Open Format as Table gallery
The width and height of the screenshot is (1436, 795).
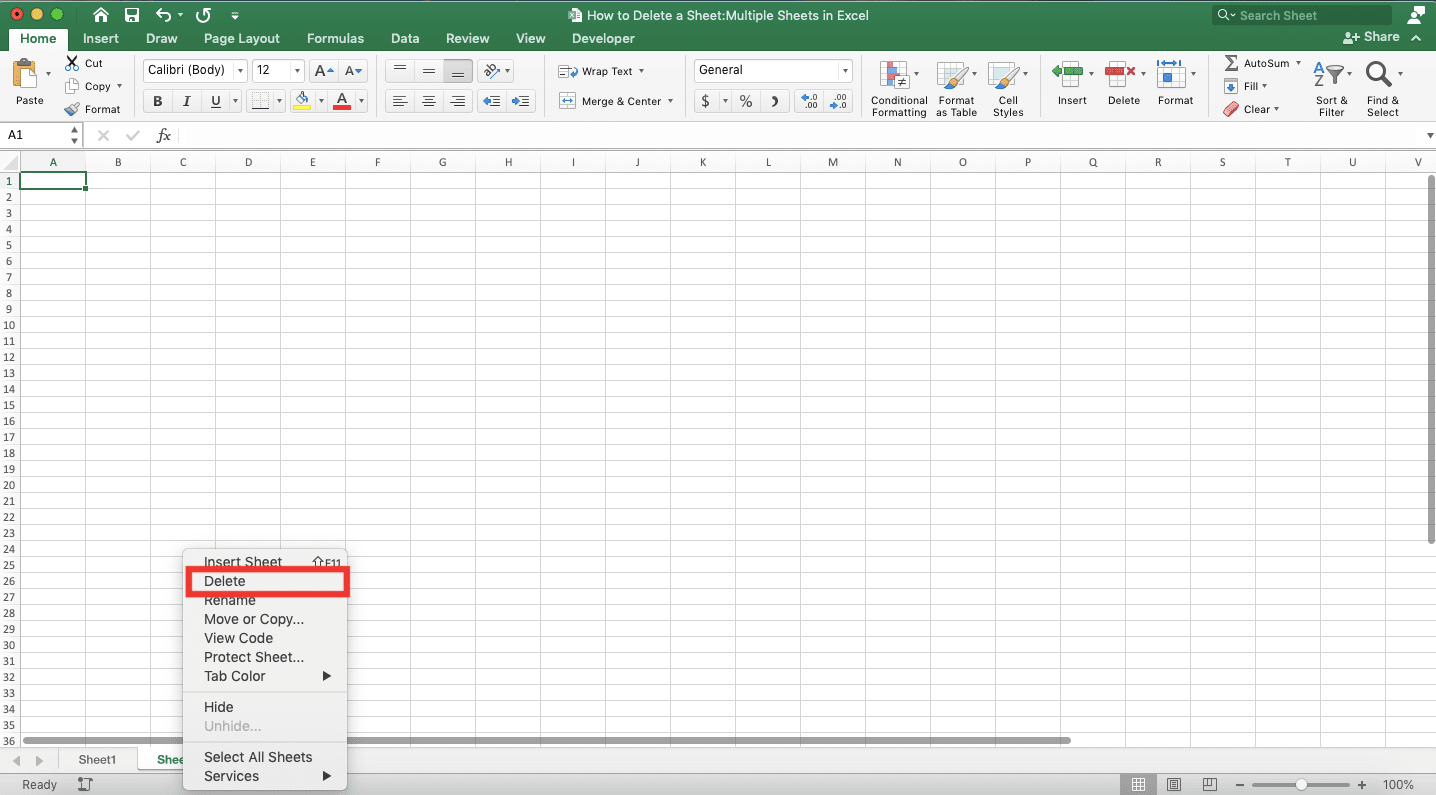[x=956, y=89]
